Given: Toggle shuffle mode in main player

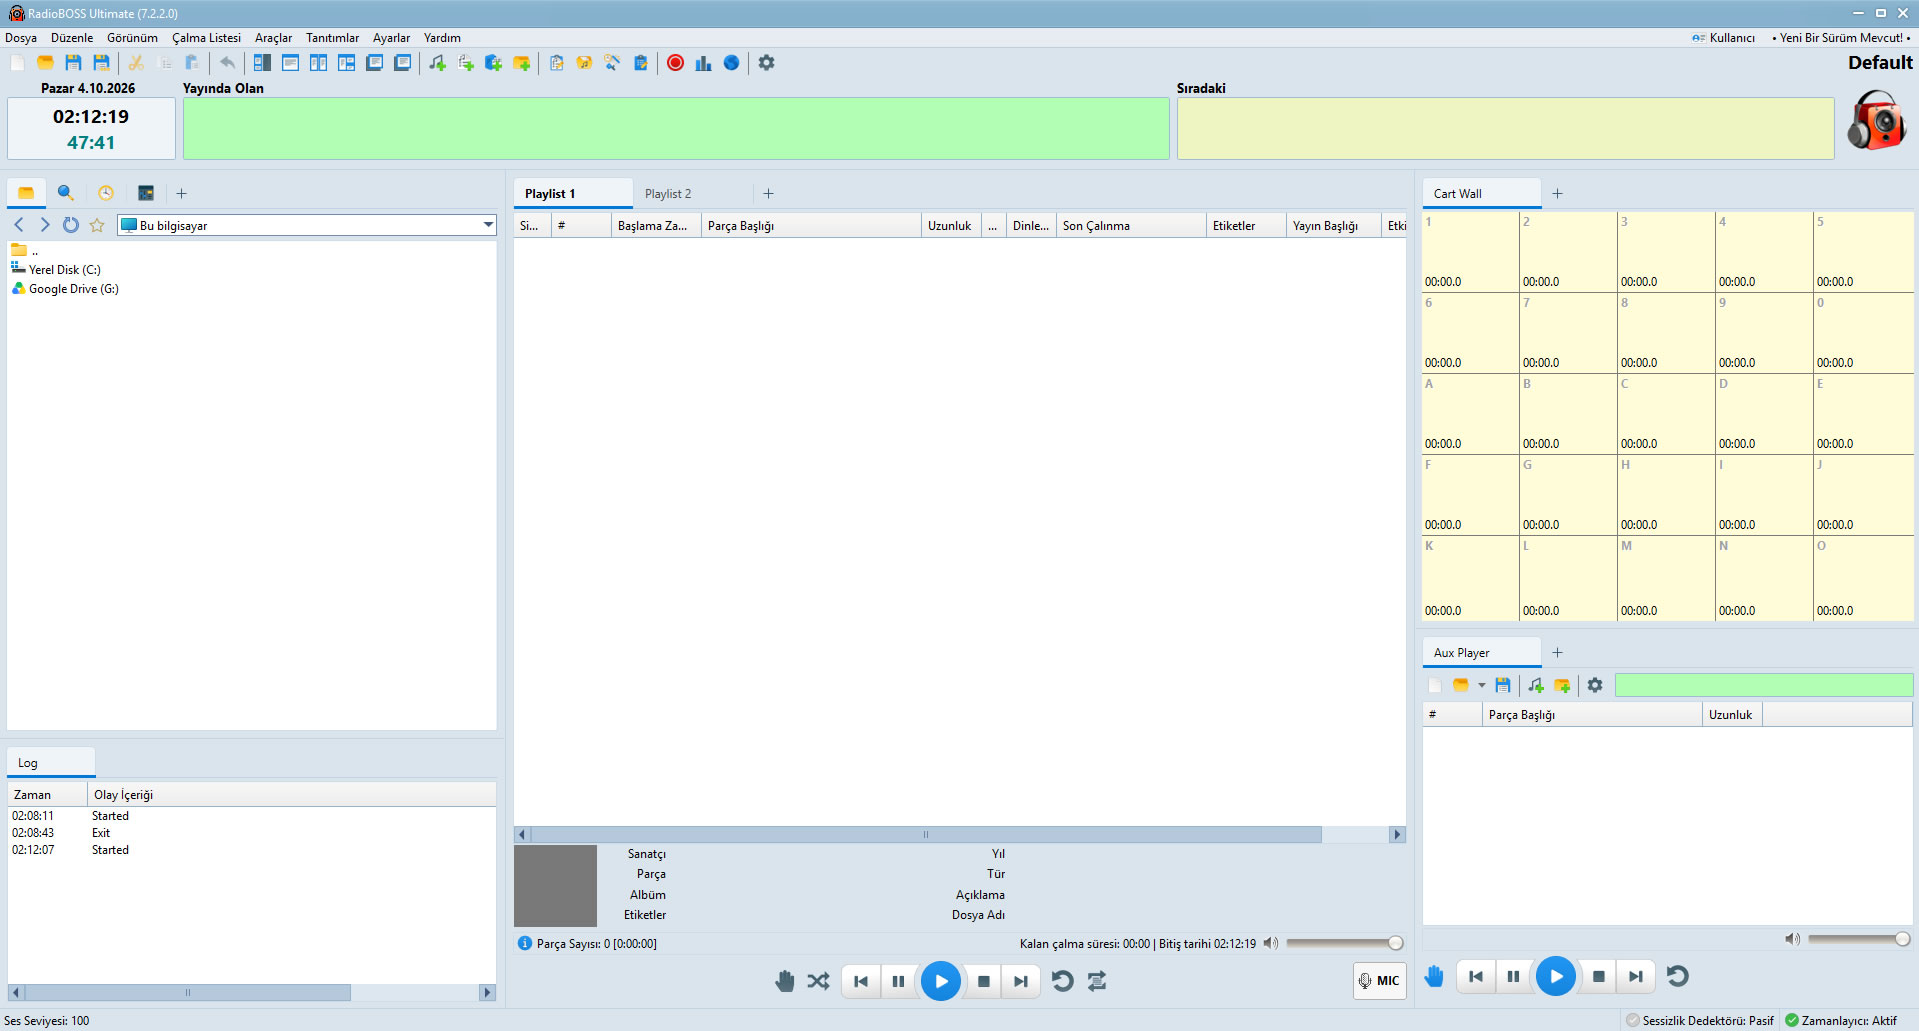Looking at the screenshot, I should [818, 981].
